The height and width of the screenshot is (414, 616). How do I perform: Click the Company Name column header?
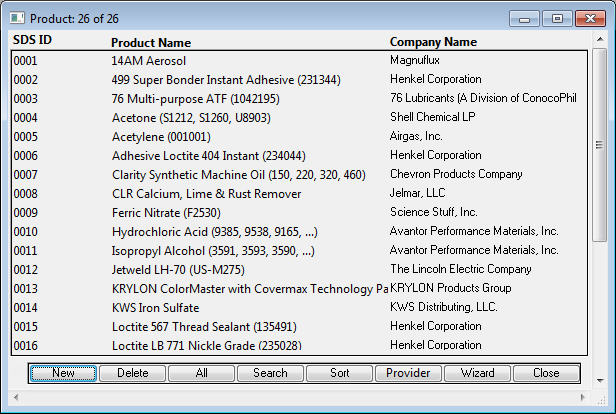pos(433,42)
